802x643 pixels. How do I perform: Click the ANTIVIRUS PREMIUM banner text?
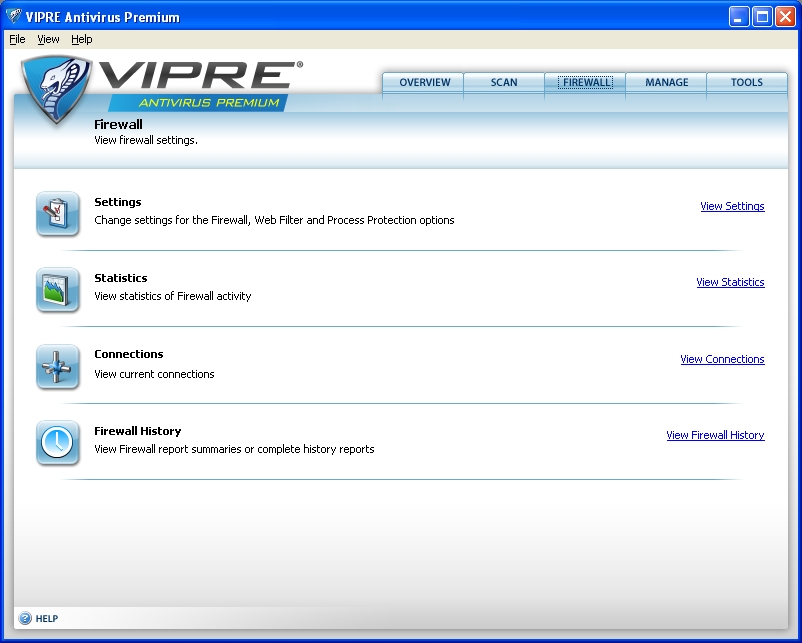click(x=209, y=103)
